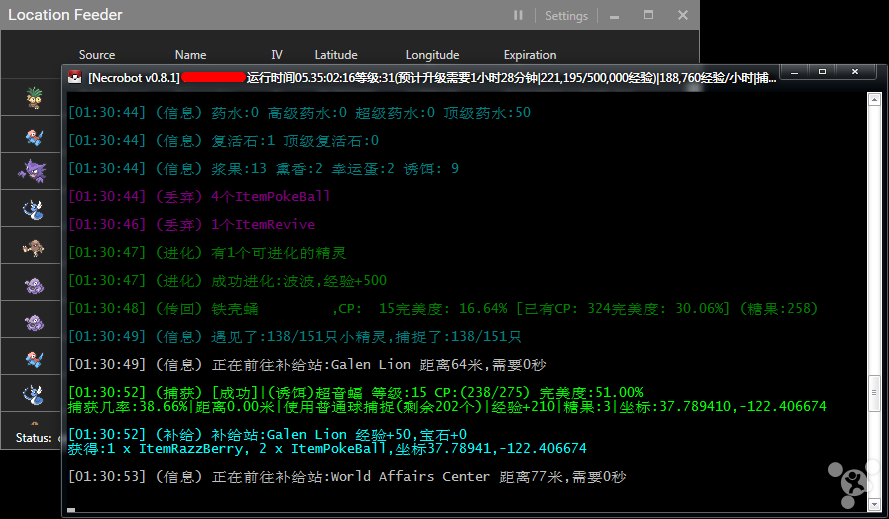The height and width of the screenshot is (519, 889).
Task: Click the console horizontal scroll left arrow
Action: pos(70,510)
